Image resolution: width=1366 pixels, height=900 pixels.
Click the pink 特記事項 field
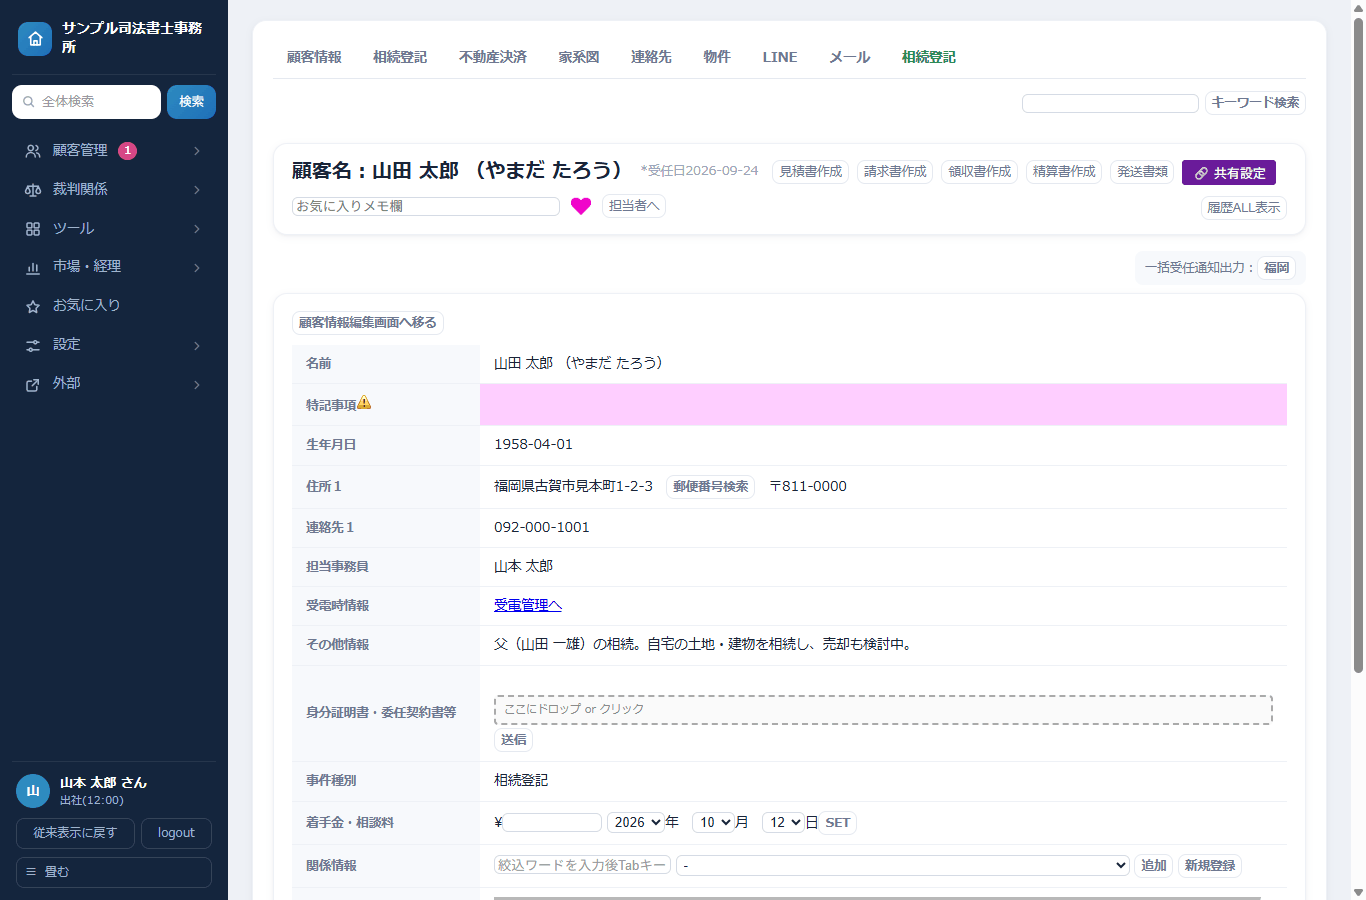tap(883, 405)
